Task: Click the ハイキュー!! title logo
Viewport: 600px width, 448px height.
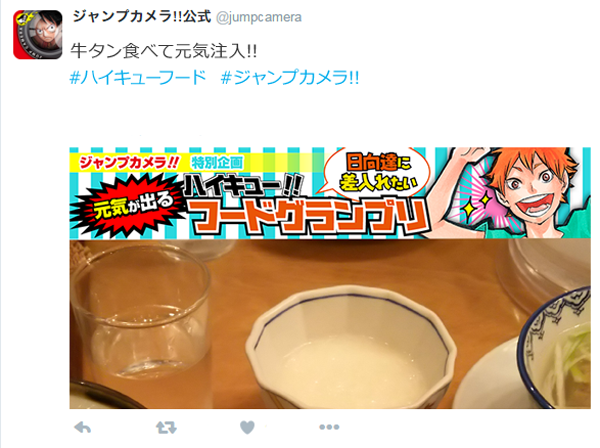Action: pos(244,185)
